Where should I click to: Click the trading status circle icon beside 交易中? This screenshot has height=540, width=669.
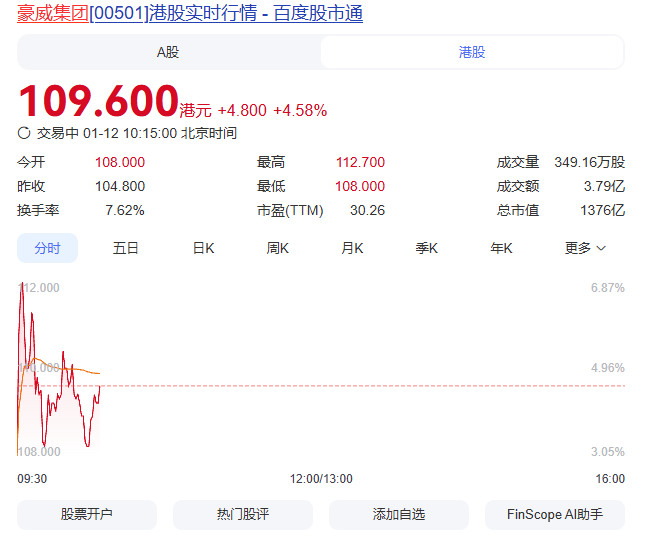pyautogui.click(x=24, y=133)
